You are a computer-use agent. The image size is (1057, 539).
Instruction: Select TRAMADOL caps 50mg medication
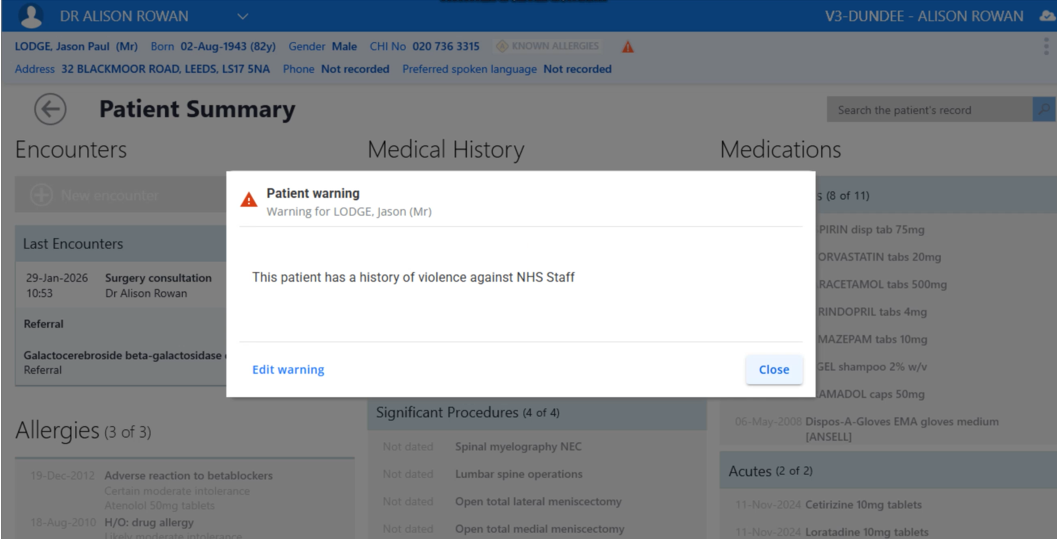(870, 394)
